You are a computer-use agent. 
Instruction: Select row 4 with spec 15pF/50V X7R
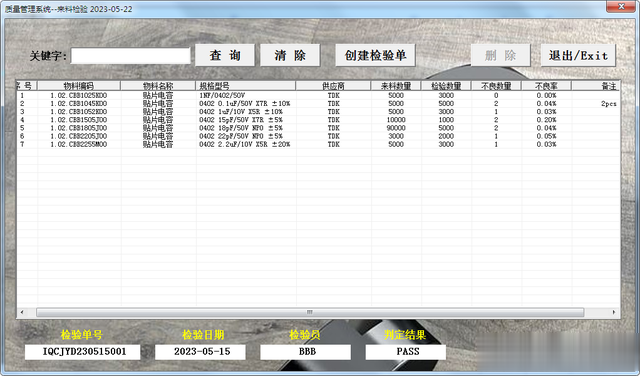pos(318,120)
